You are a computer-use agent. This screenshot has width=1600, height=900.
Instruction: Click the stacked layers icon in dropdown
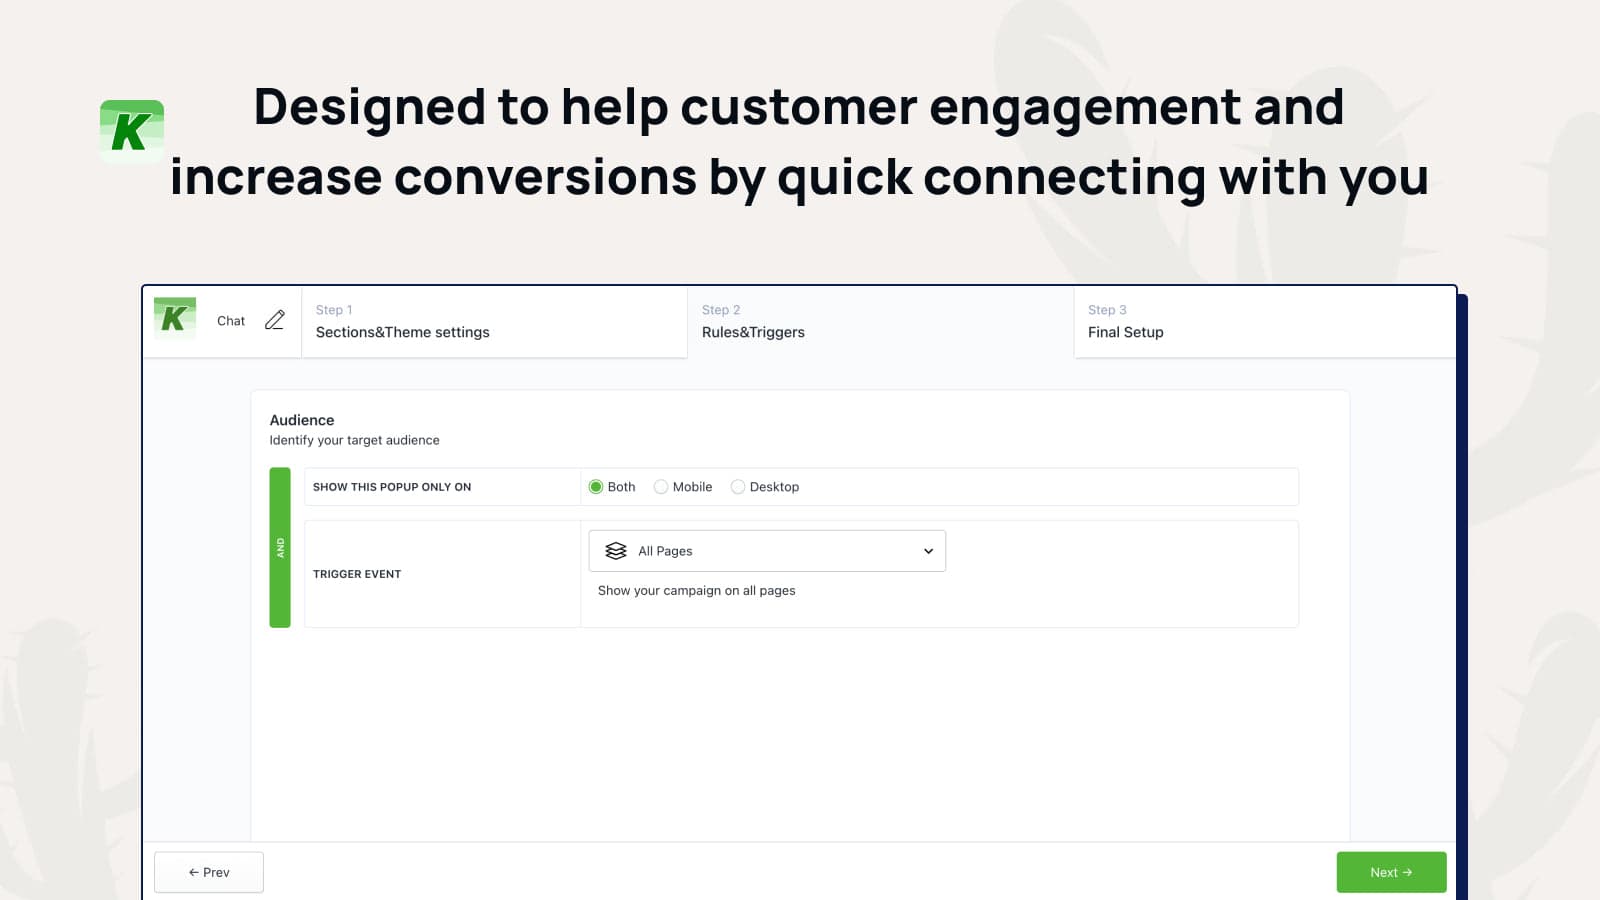tap(616, 551)
